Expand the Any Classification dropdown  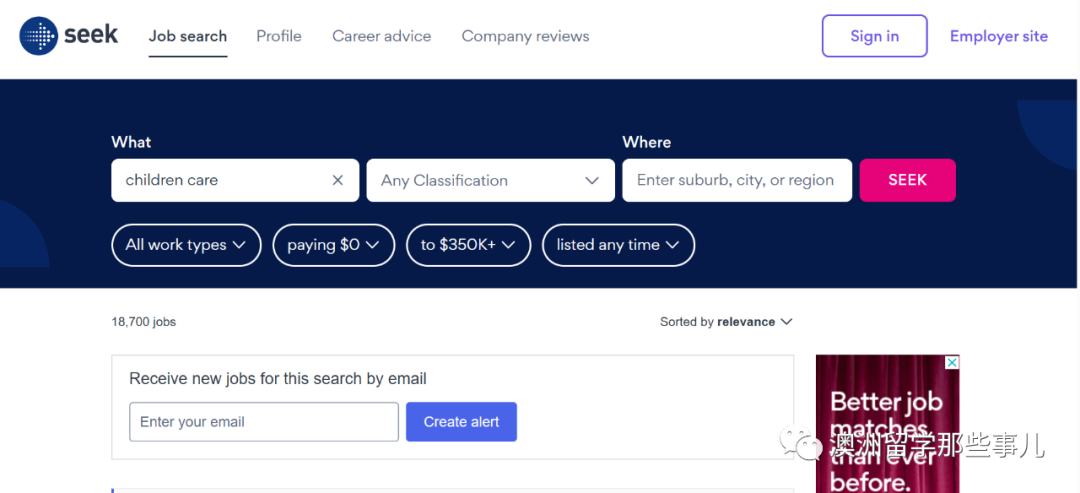[490, 180]
